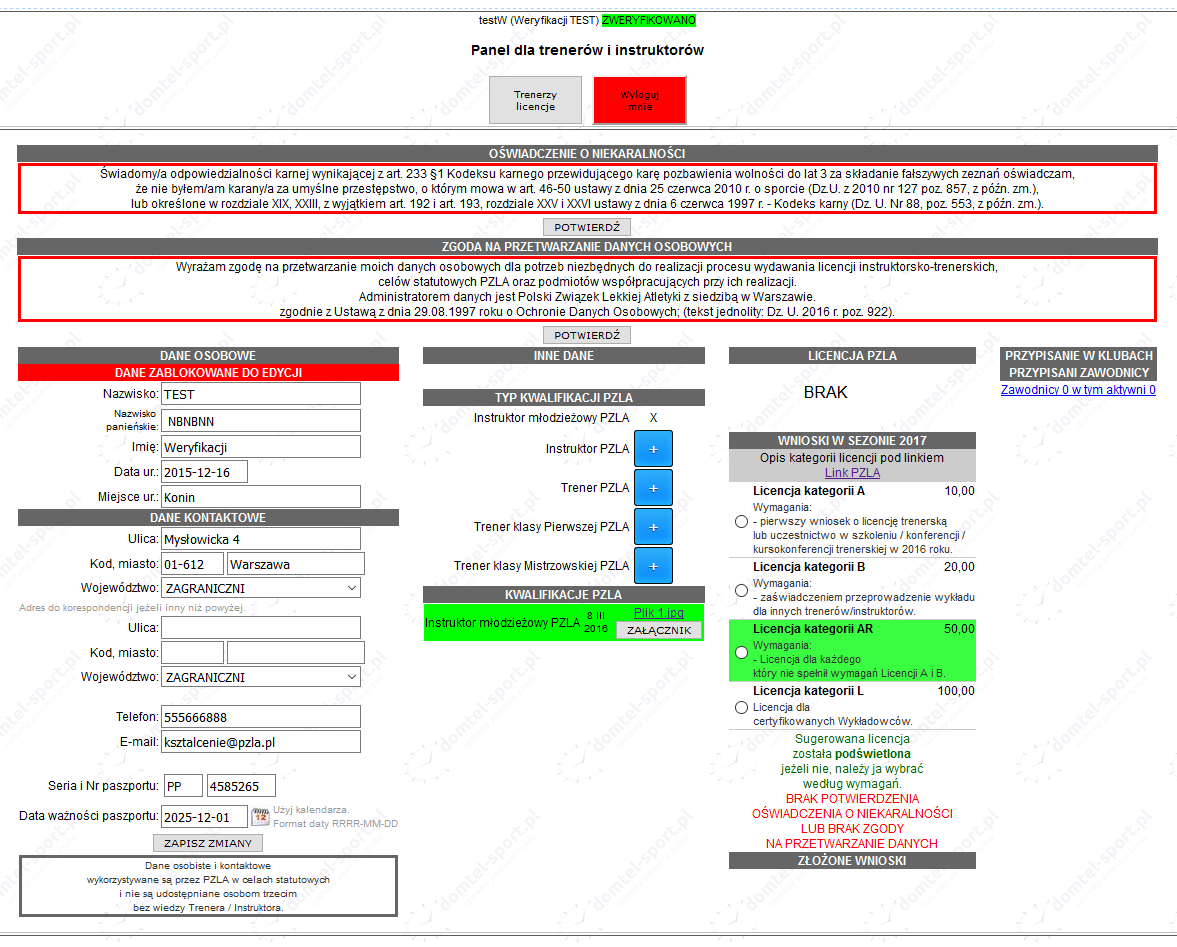
Task: Click the empty correspondence city field
Action: pyautogui.click(x=296, y=652)
